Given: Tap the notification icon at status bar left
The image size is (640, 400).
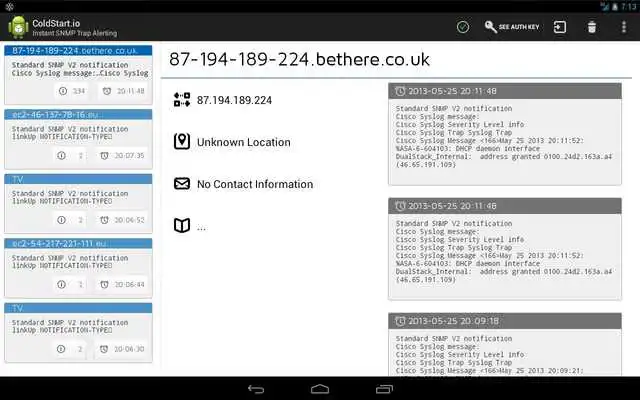Looking at the screenshot, I should 10,7.
